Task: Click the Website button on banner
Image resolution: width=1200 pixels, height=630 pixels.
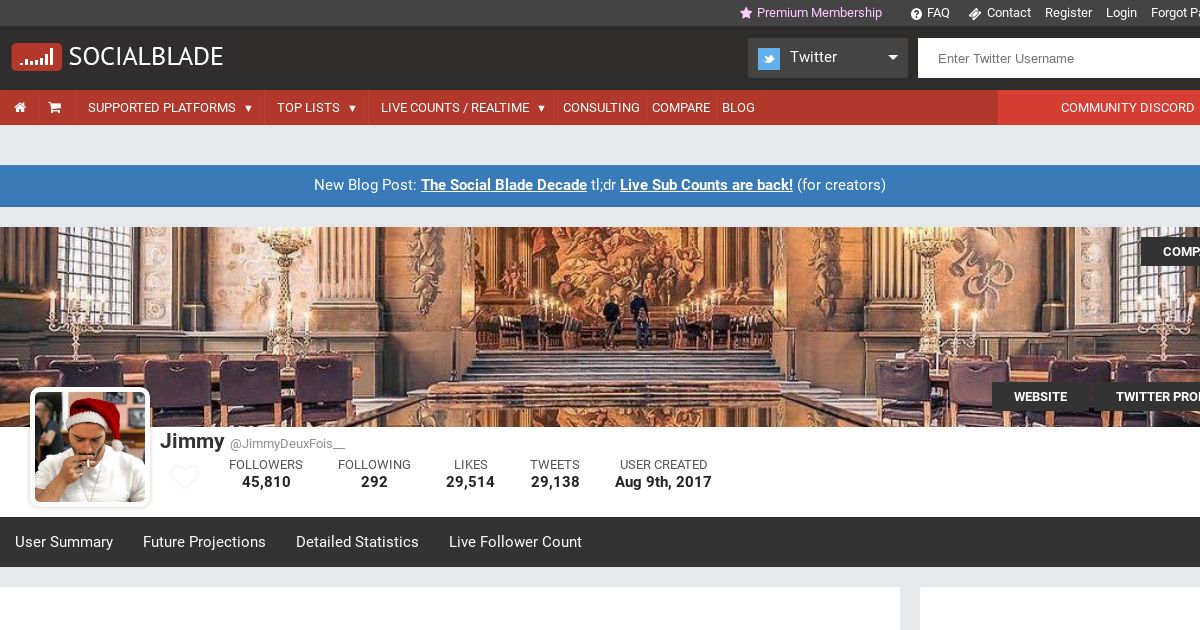Action: [1040, 397]
